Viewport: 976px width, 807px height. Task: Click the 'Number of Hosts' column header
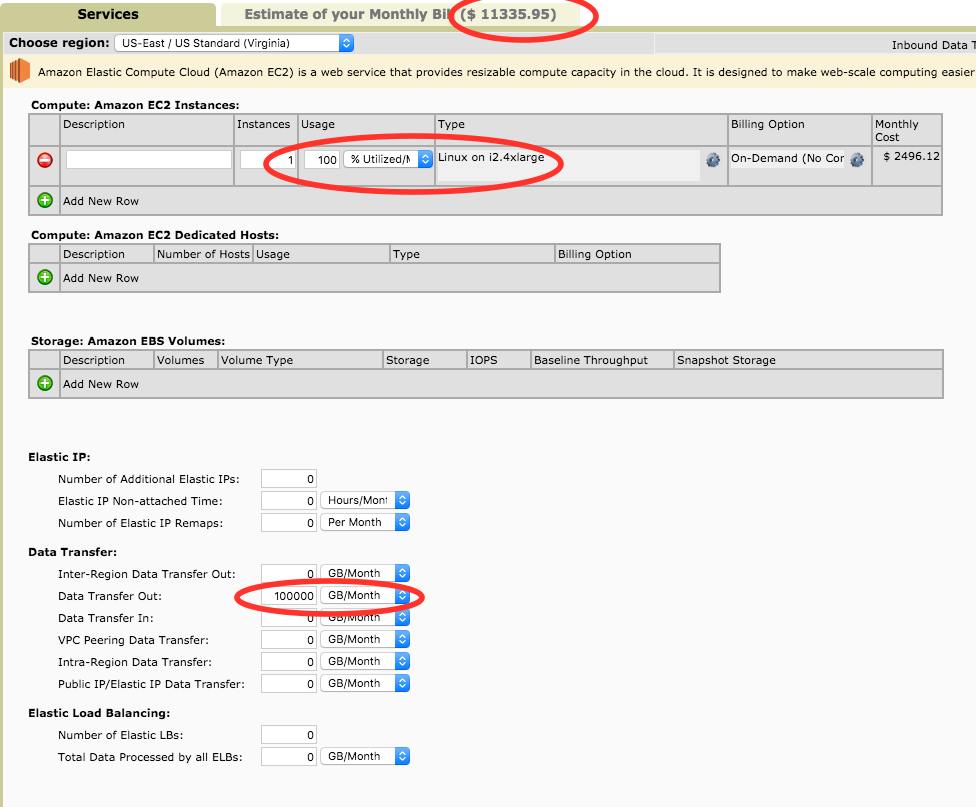pyautogui.click(x=203, y=254)
